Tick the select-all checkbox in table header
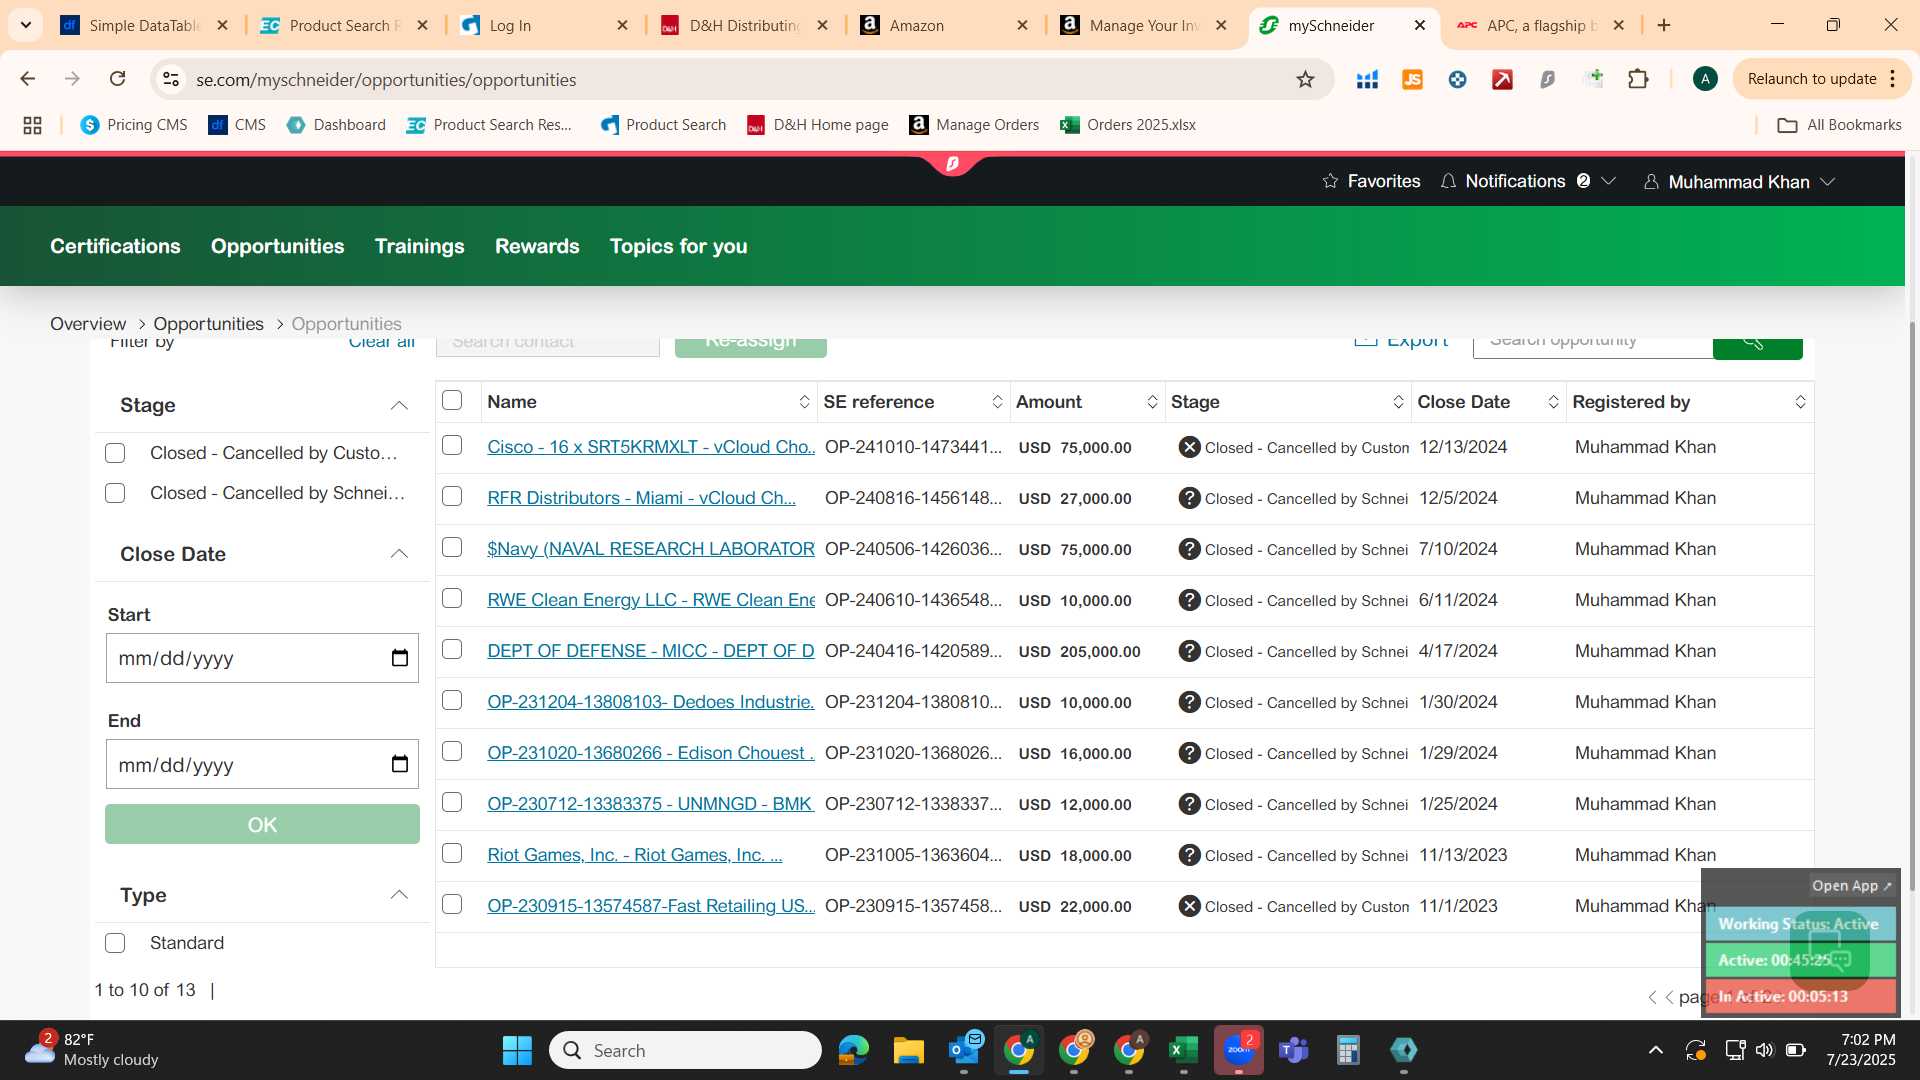Viewport: 1920px width, 1080px height. 452,400
